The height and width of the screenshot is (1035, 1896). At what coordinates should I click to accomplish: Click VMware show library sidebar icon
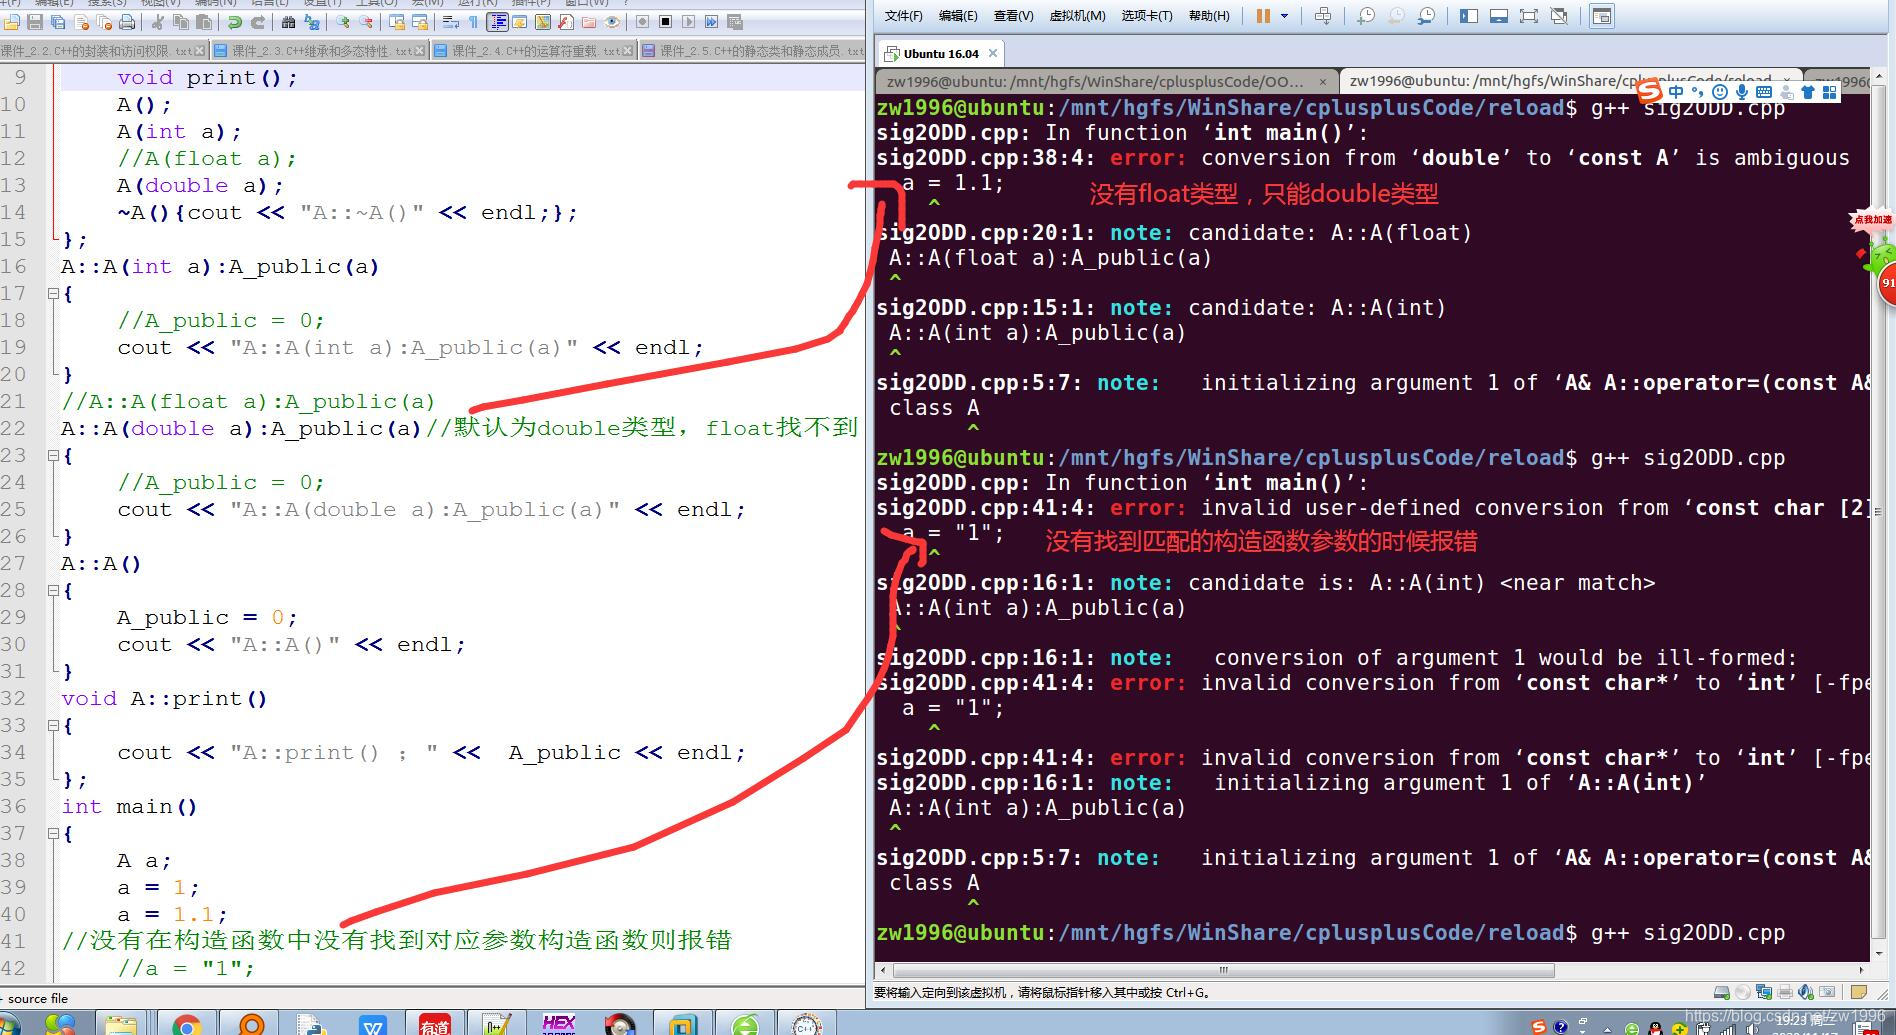[x=1468, y=16]
